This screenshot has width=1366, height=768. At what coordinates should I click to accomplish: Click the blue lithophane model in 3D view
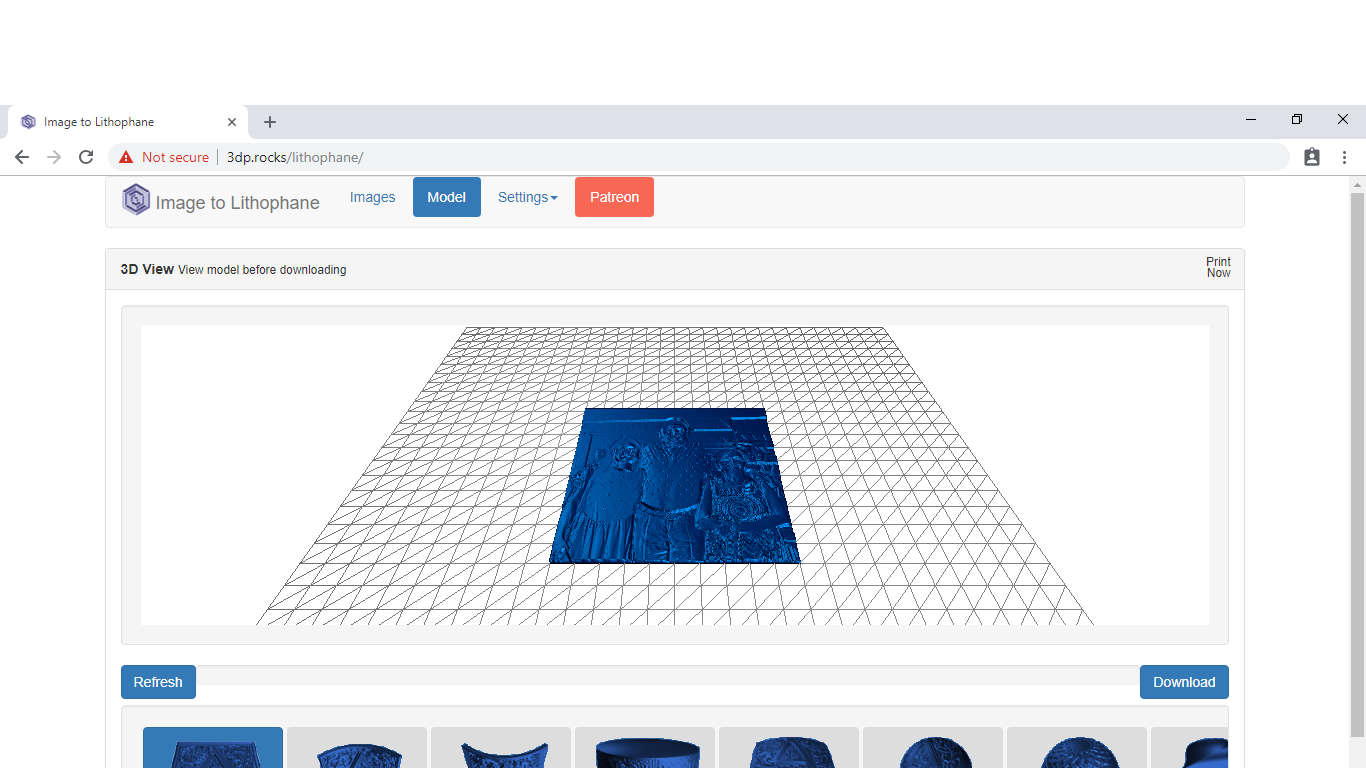(675, 486)
